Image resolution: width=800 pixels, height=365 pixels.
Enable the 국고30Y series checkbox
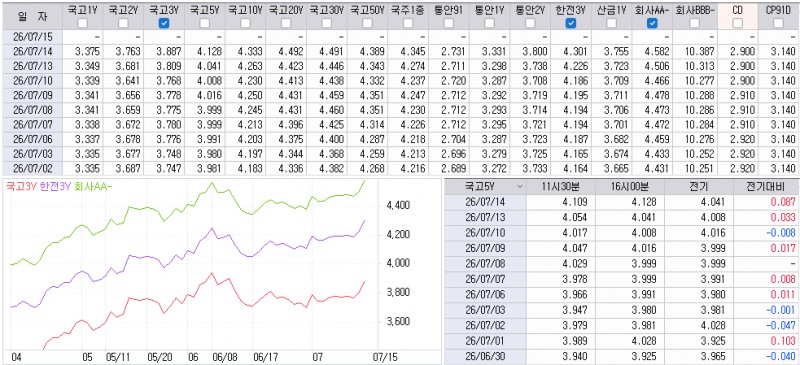tap(327, 23)
